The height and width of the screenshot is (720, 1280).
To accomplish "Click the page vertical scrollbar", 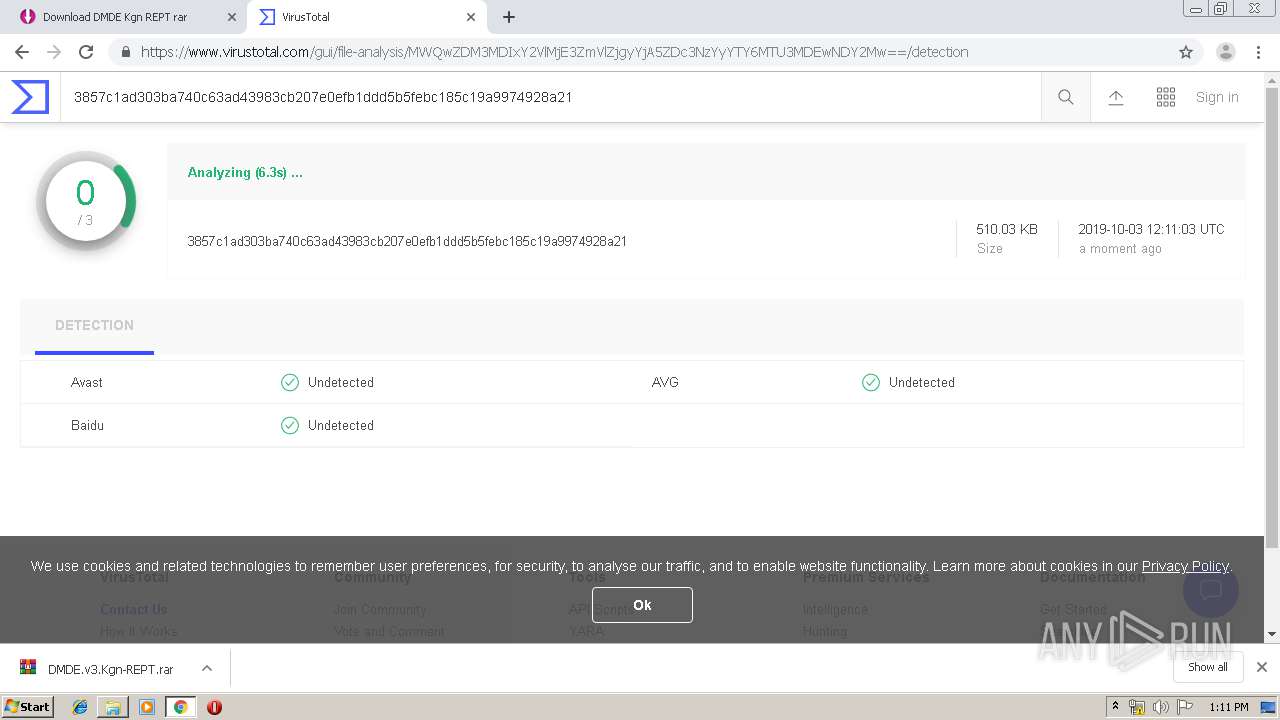I will (x=1272, y=318).
